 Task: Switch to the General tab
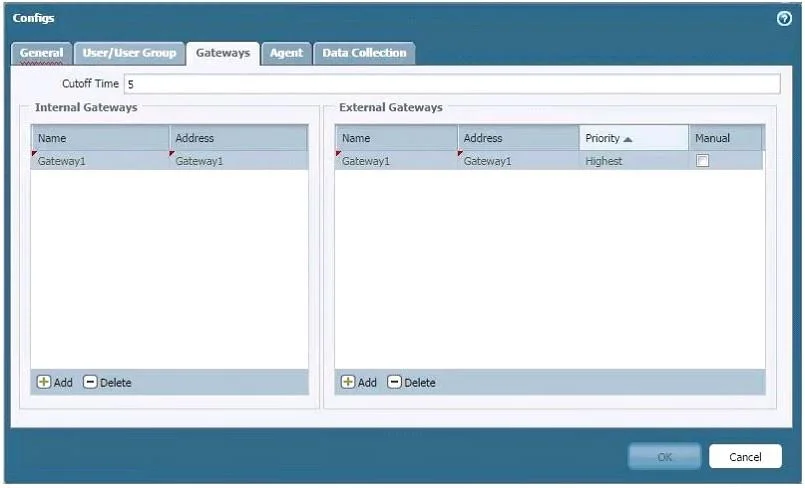coord(41,53)
